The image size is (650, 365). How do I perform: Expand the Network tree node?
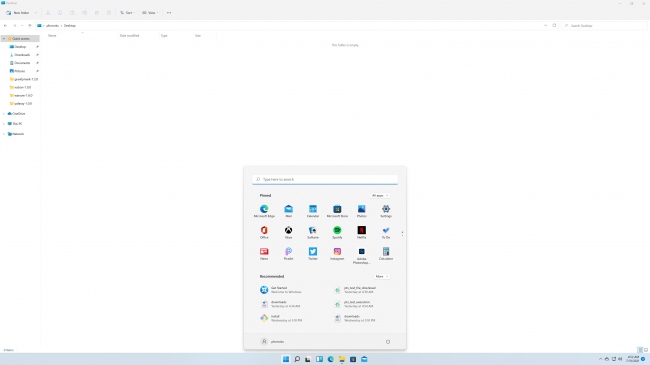point(4,134)
